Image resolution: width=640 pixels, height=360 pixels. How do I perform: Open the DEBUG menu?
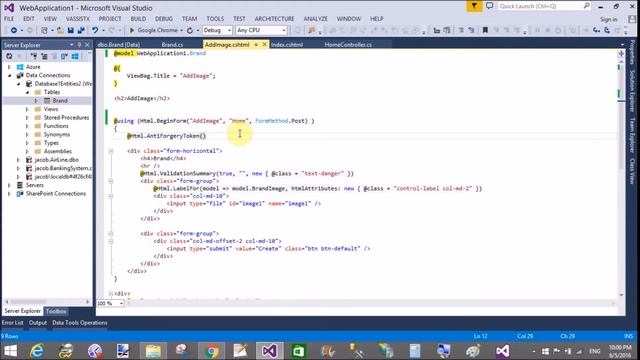point(164,19)
